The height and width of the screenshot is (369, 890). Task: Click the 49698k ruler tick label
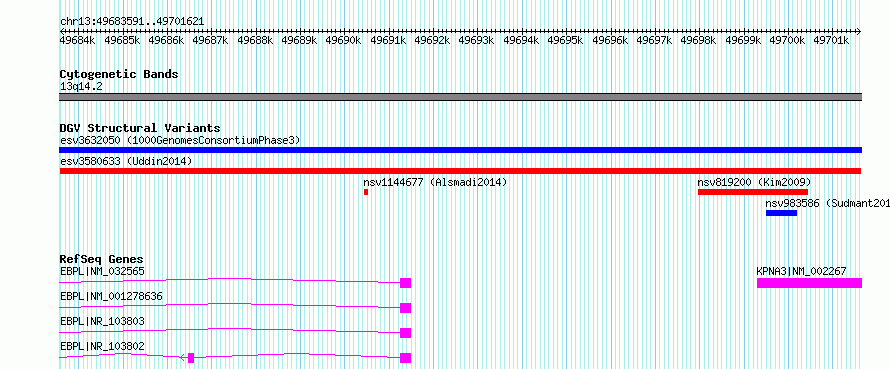coord(699,40)
